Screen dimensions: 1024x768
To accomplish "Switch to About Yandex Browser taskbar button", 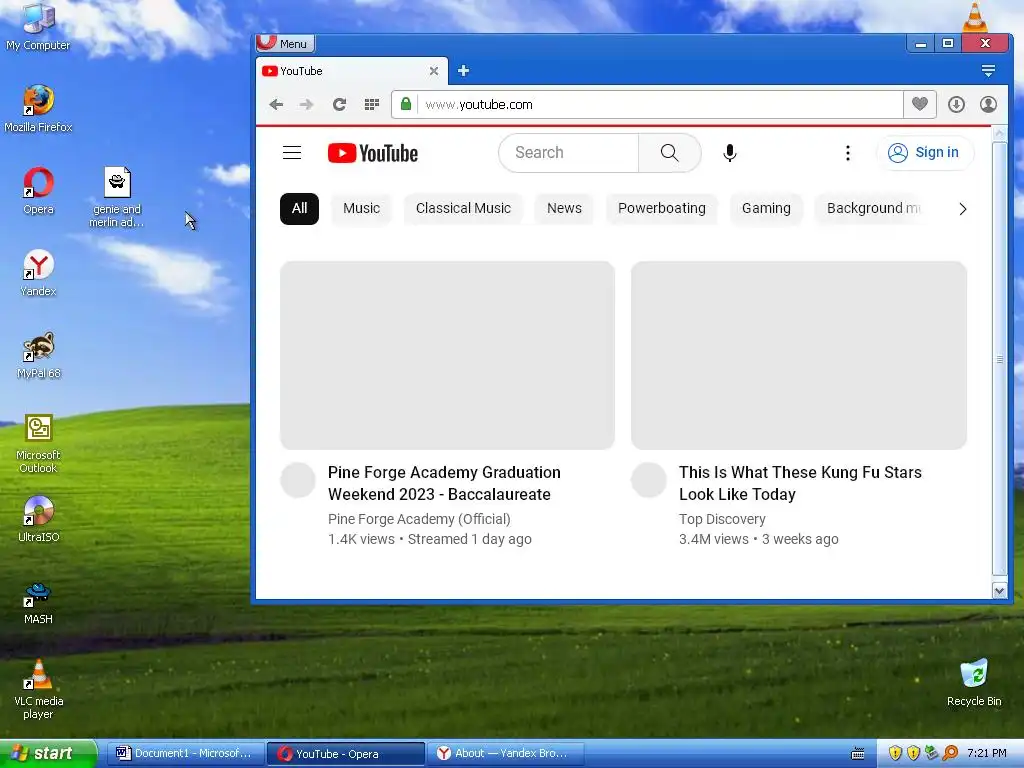I will click(505, 754).
